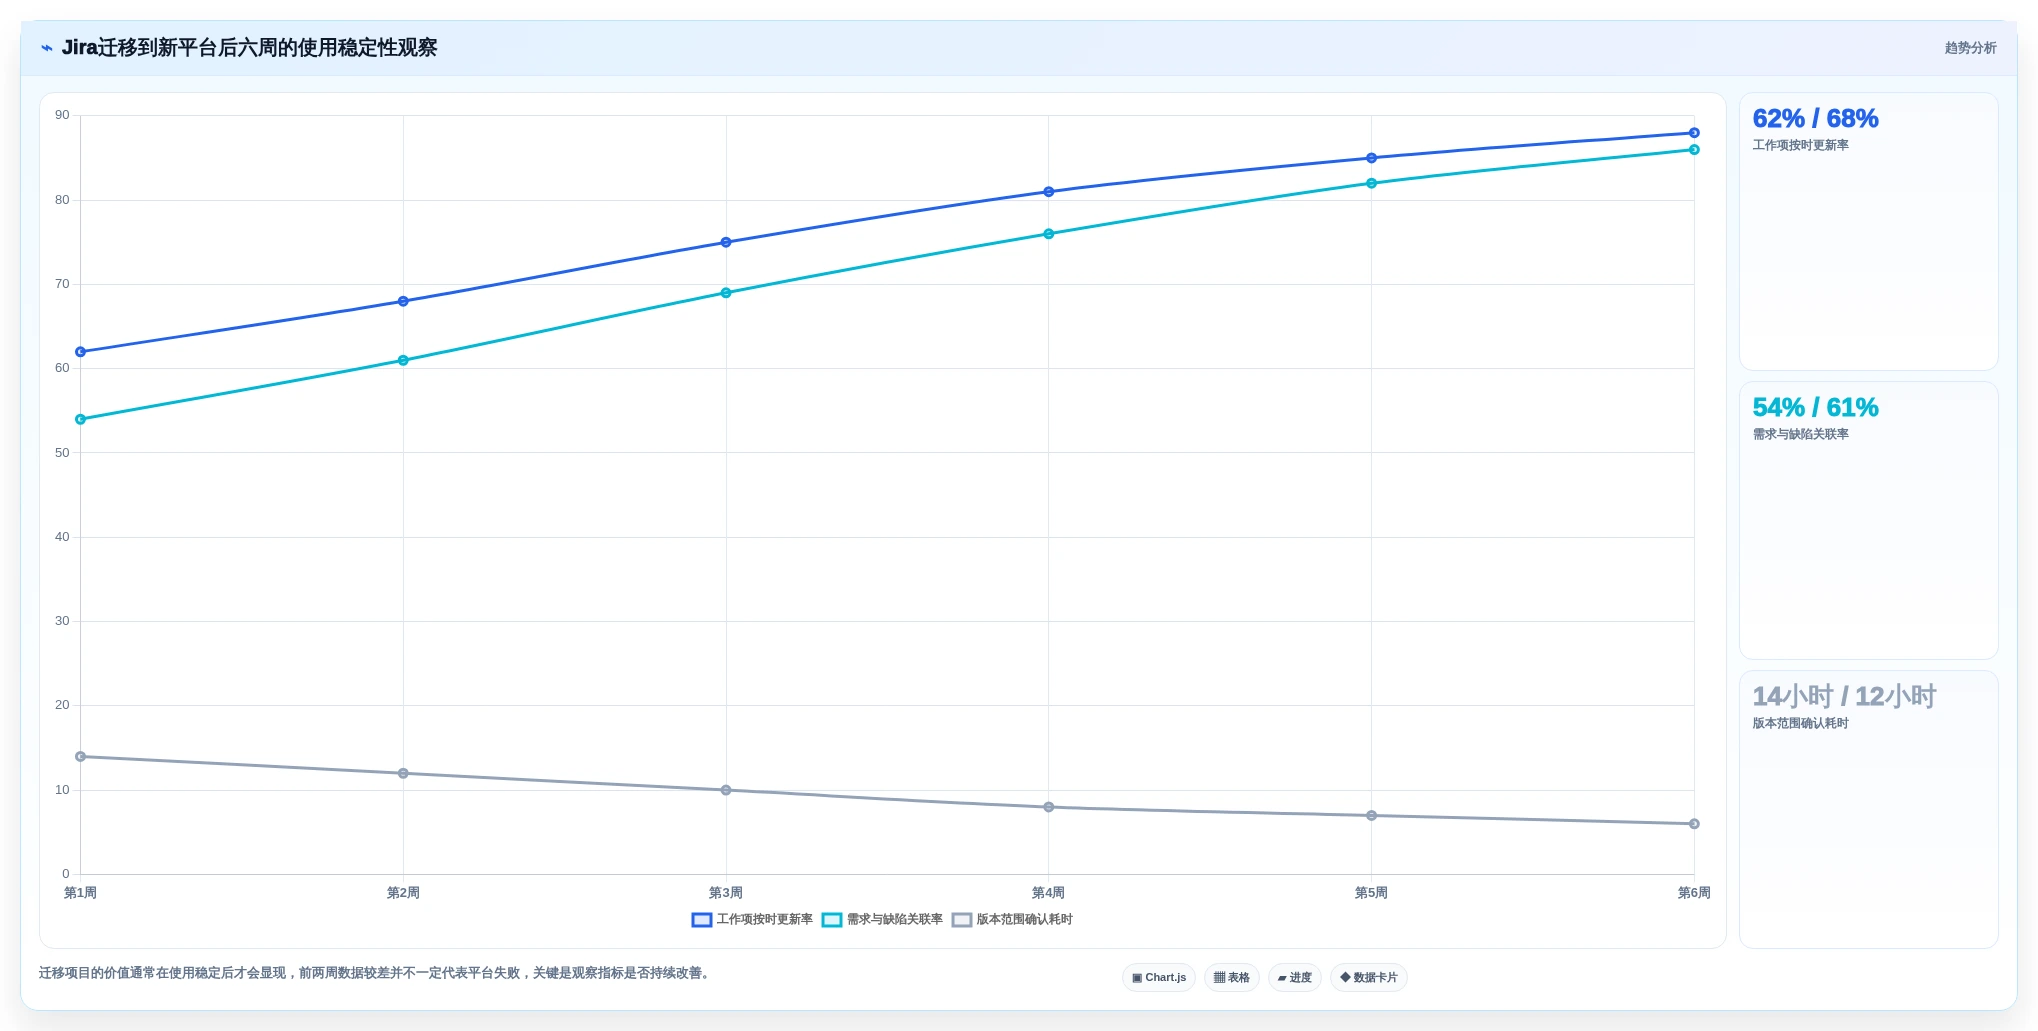Click the blue data point at 第4周

[x=1049, y=192]
